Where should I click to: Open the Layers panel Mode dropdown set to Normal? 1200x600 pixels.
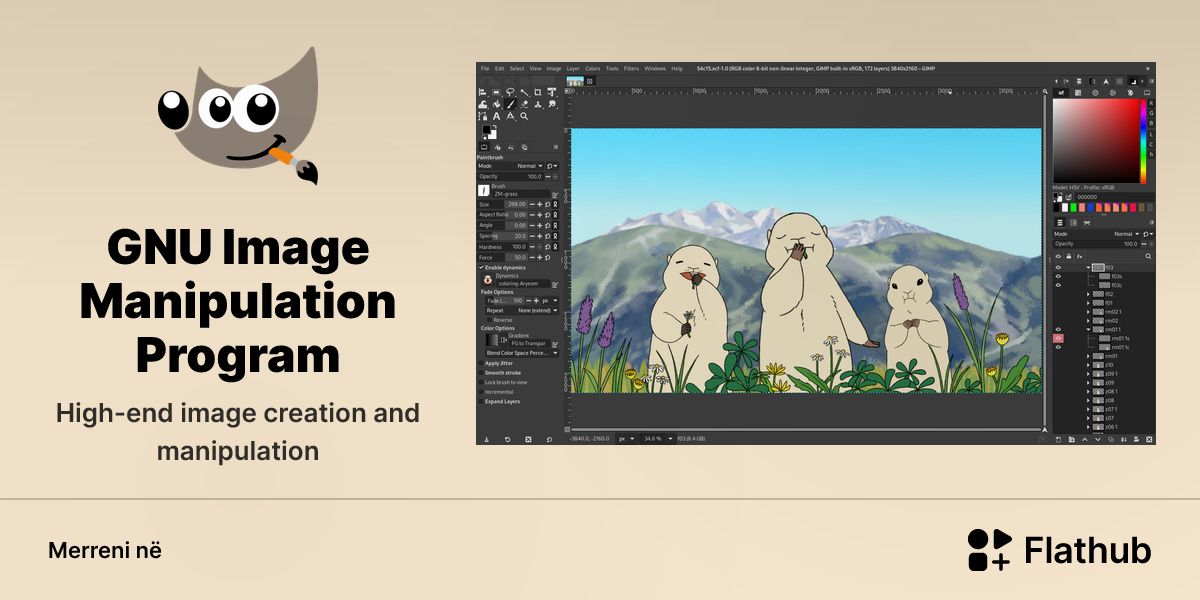tap(1098, 234)
